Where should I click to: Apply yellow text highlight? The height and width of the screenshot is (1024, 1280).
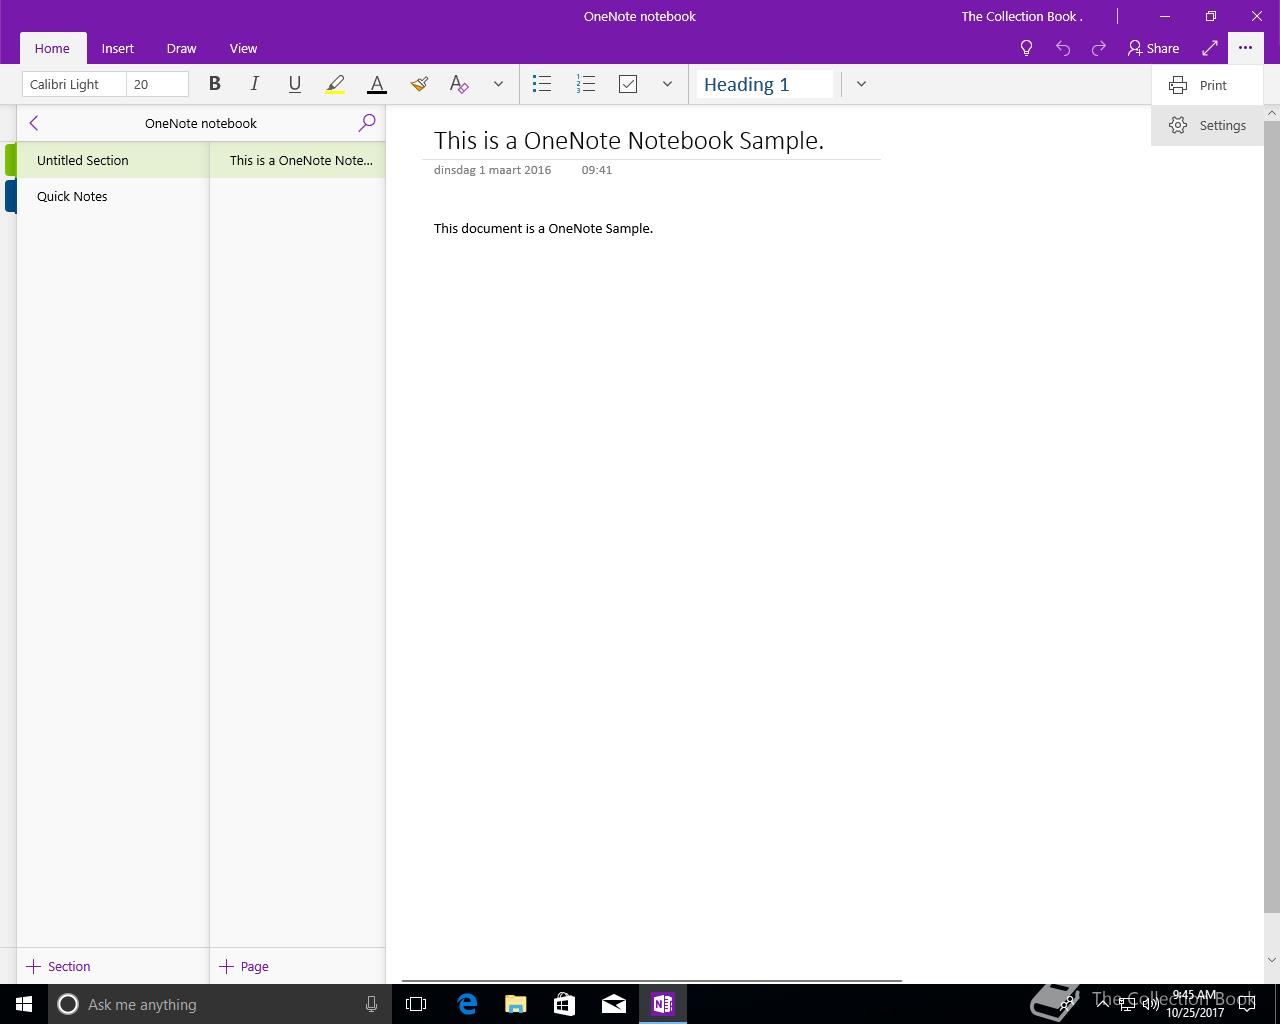(x=335, y=84)
